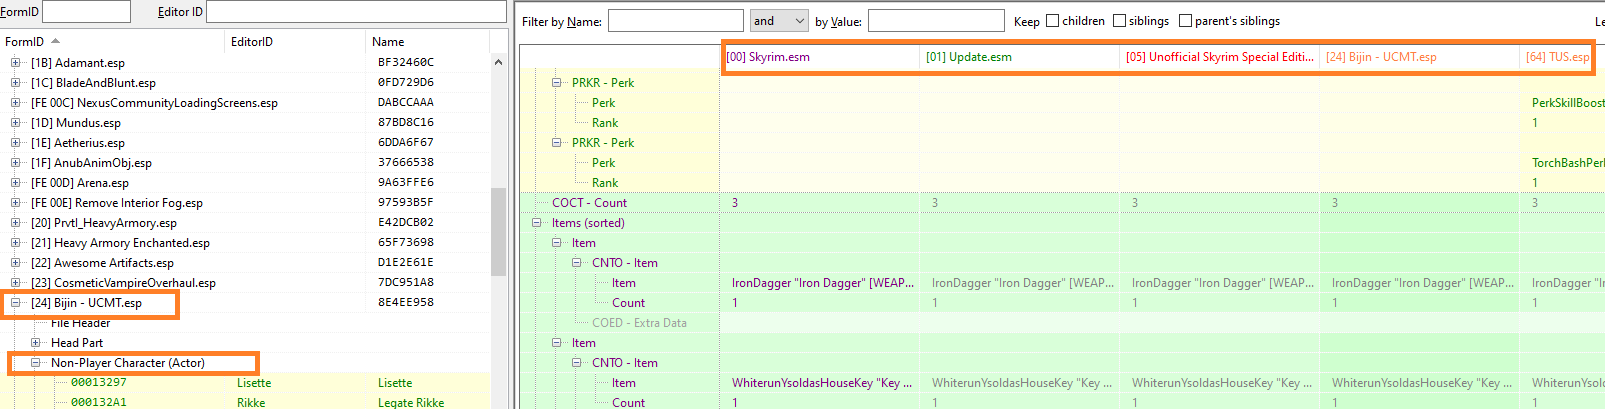Click the 8E4EE958 cell for Bijin - UCMT.esp
1605x409 pixels.
tap(406, 303)
